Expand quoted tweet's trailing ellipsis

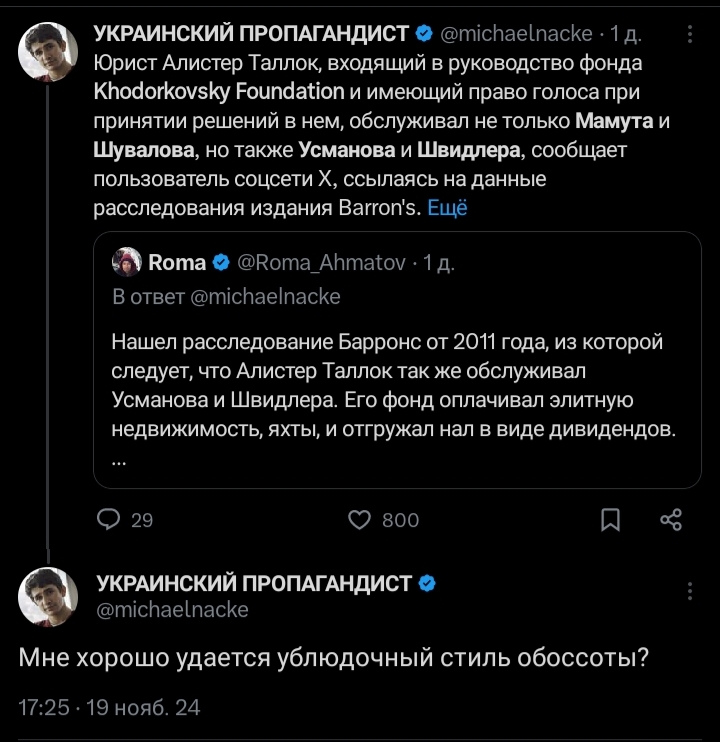119,461
